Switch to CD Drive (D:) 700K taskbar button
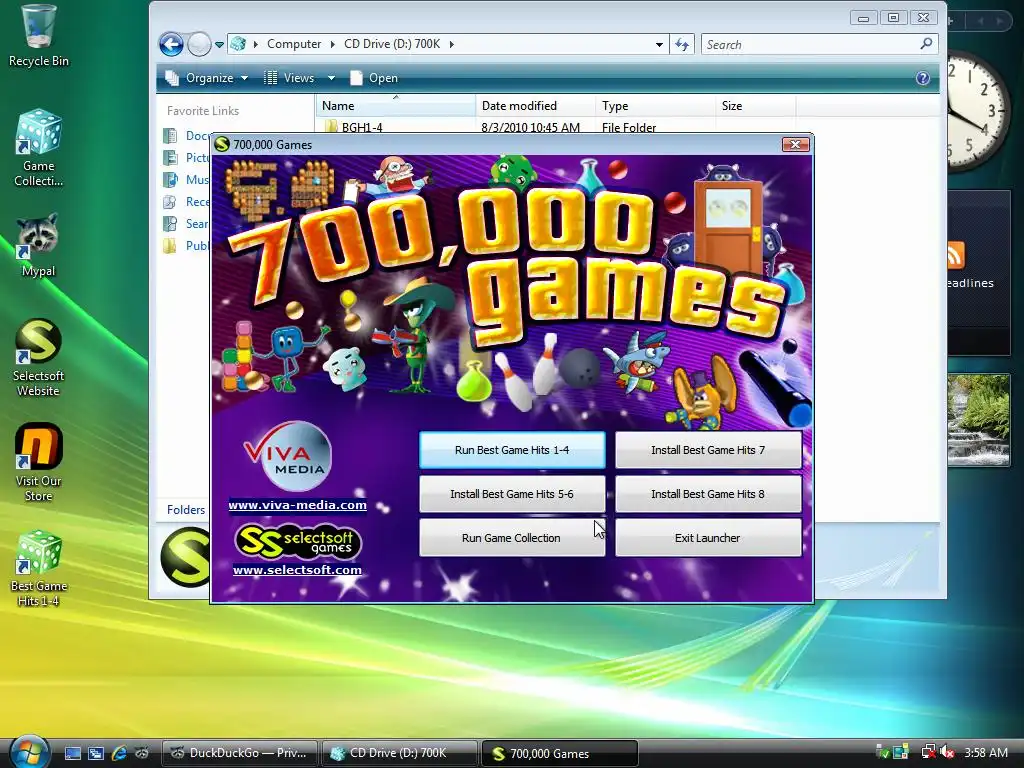 coord(399,753)
